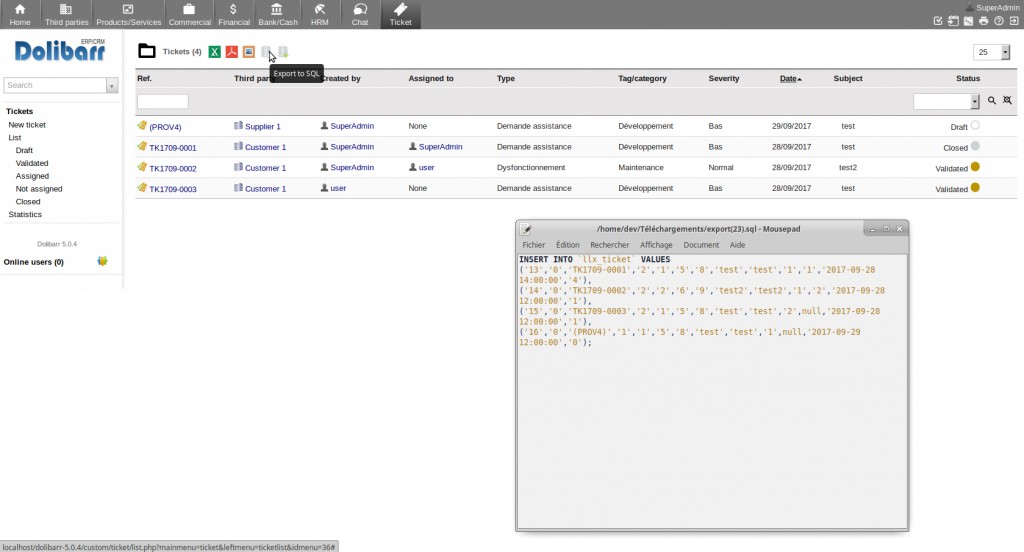Image resolution: width=1024 pixels, height=552 pixels.
Task: Click the Export to Excel icon
Action: pos(214,52)
